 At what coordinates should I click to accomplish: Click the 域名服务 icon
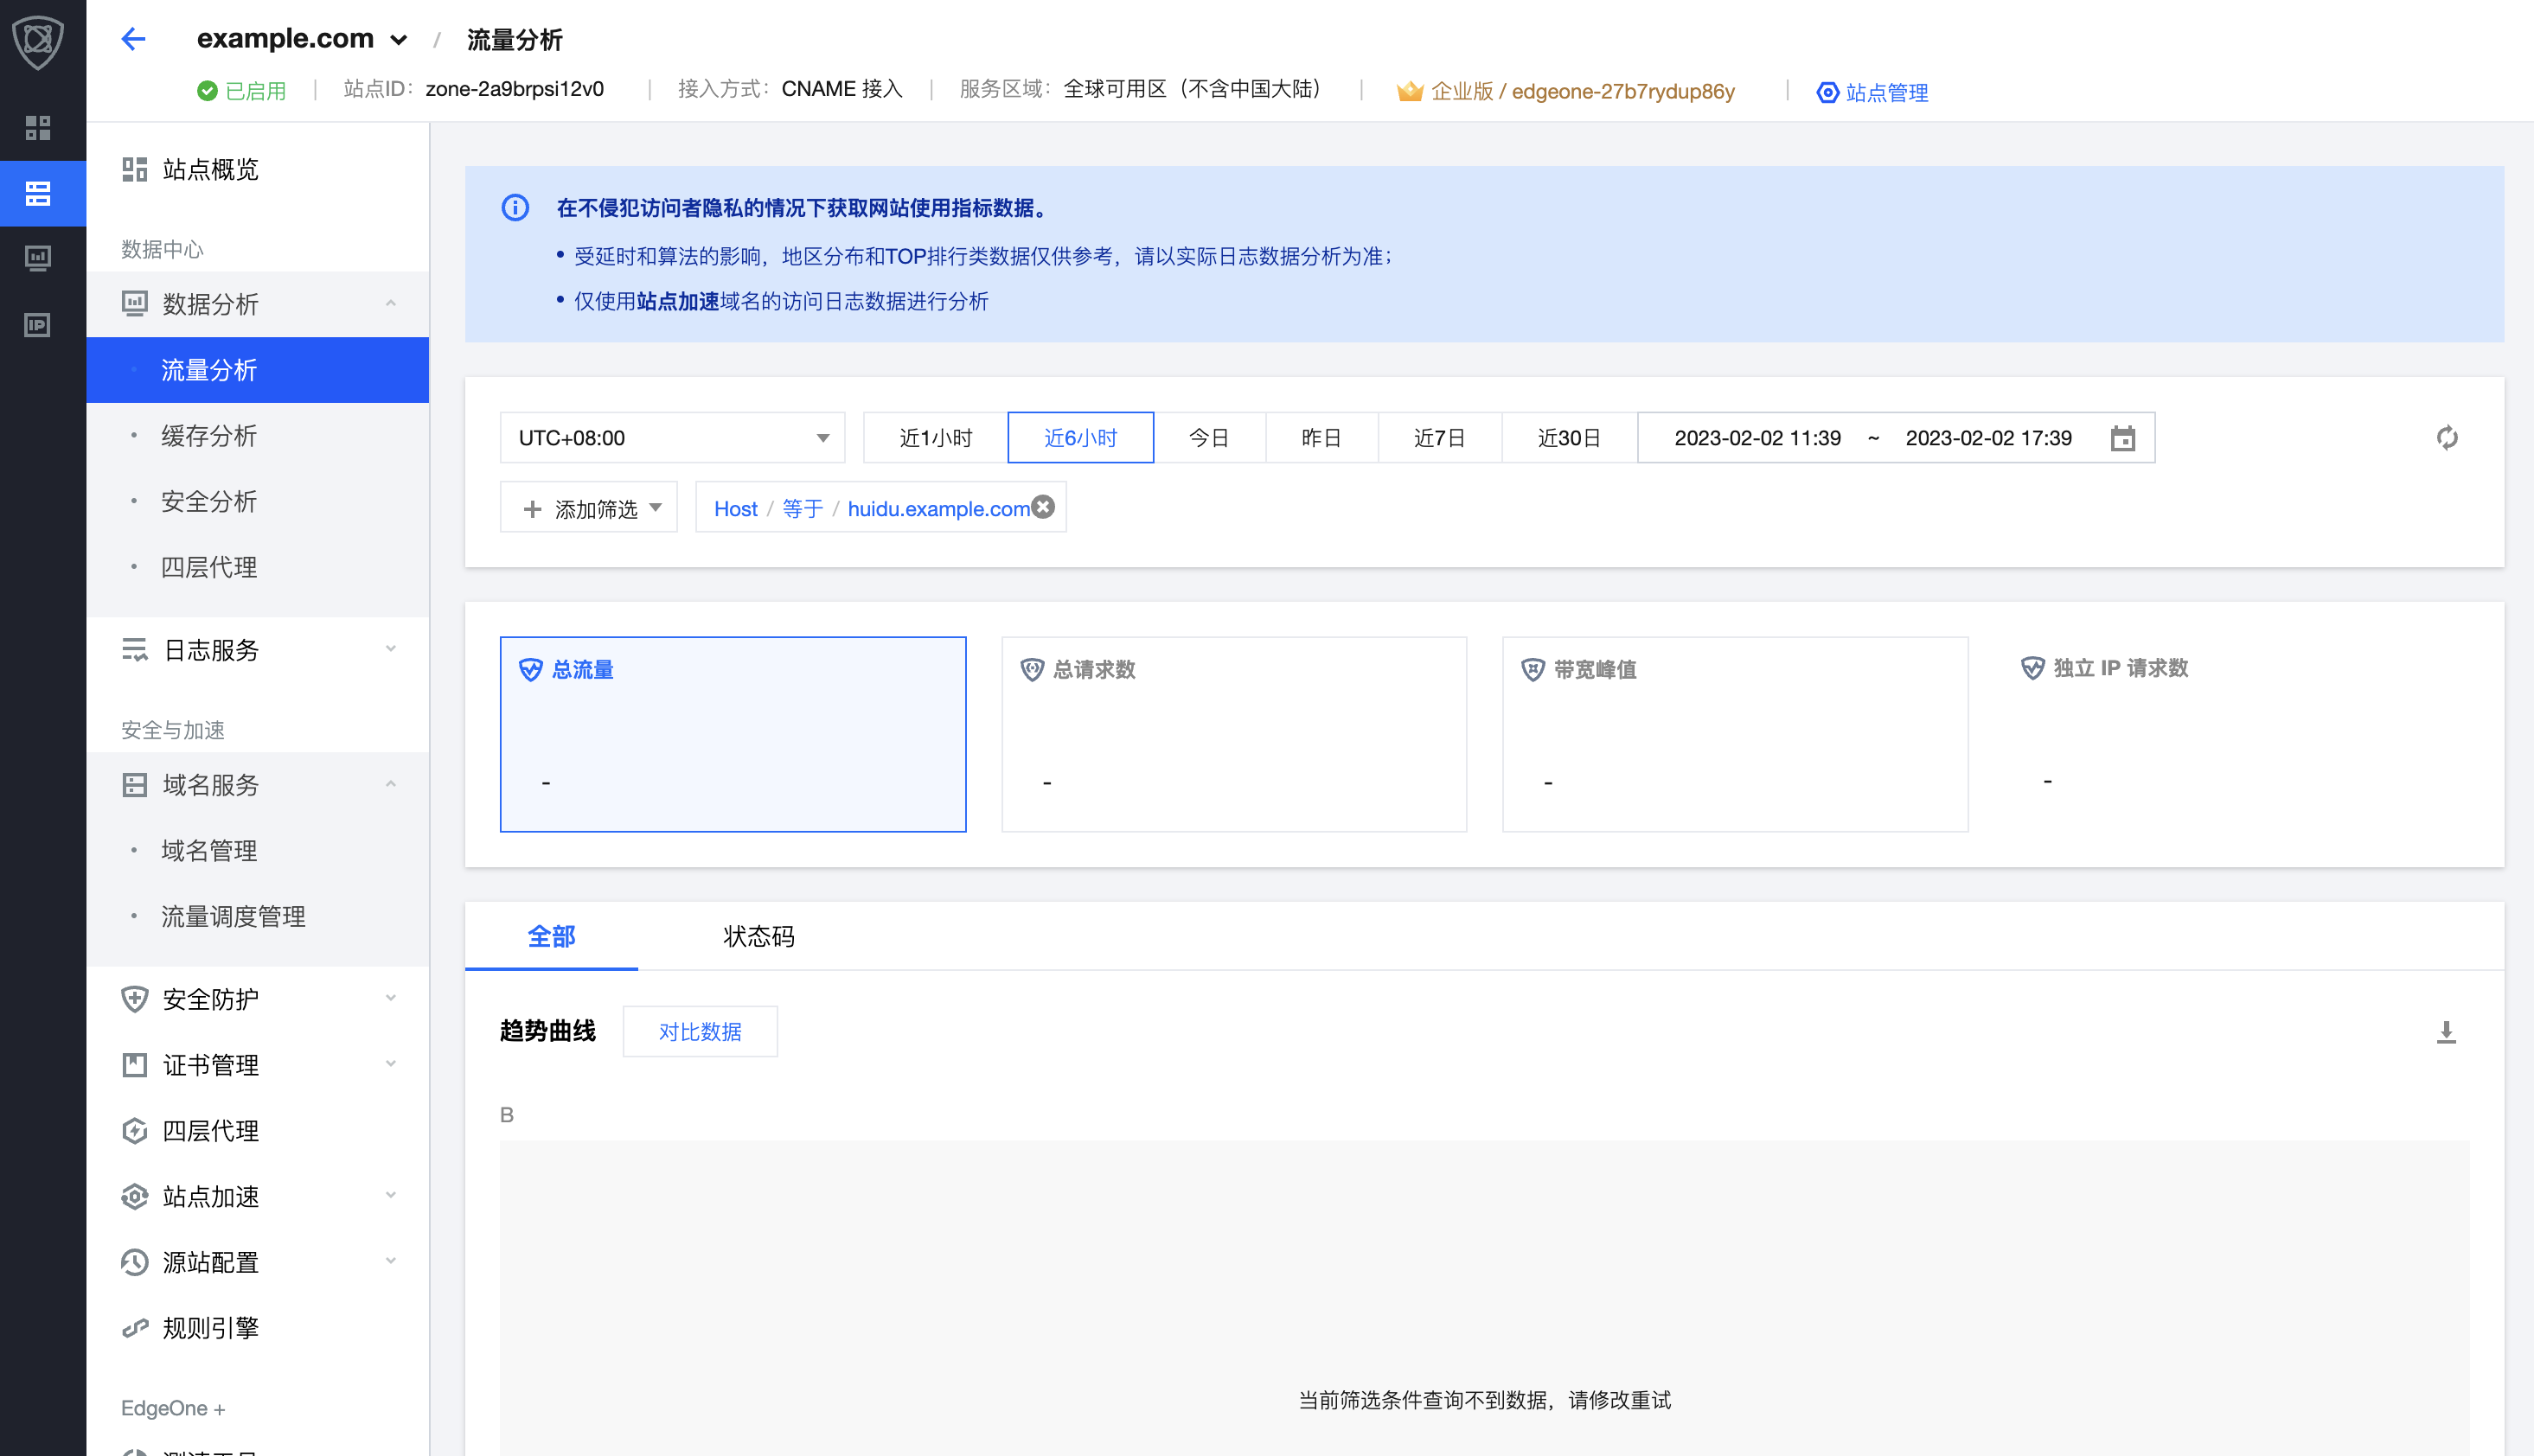pyautogui.click(x=135, y=785)
